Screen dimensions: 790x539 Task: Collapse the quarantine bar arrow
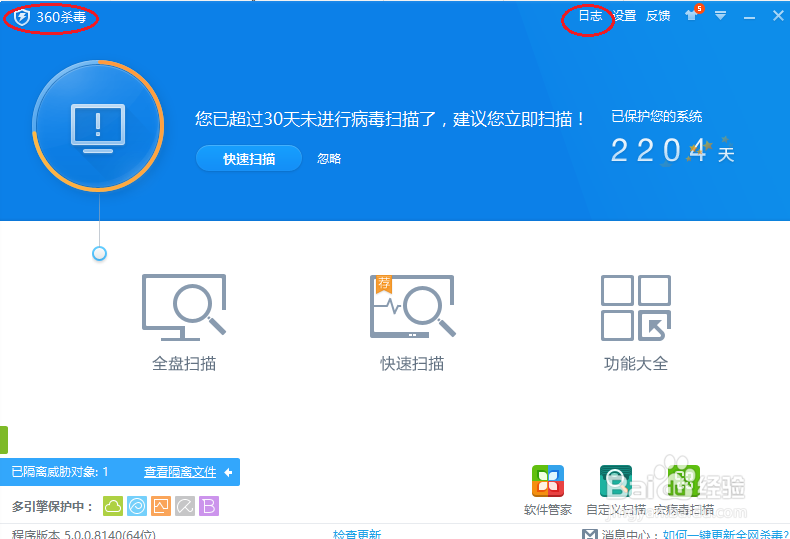[228, 472]
